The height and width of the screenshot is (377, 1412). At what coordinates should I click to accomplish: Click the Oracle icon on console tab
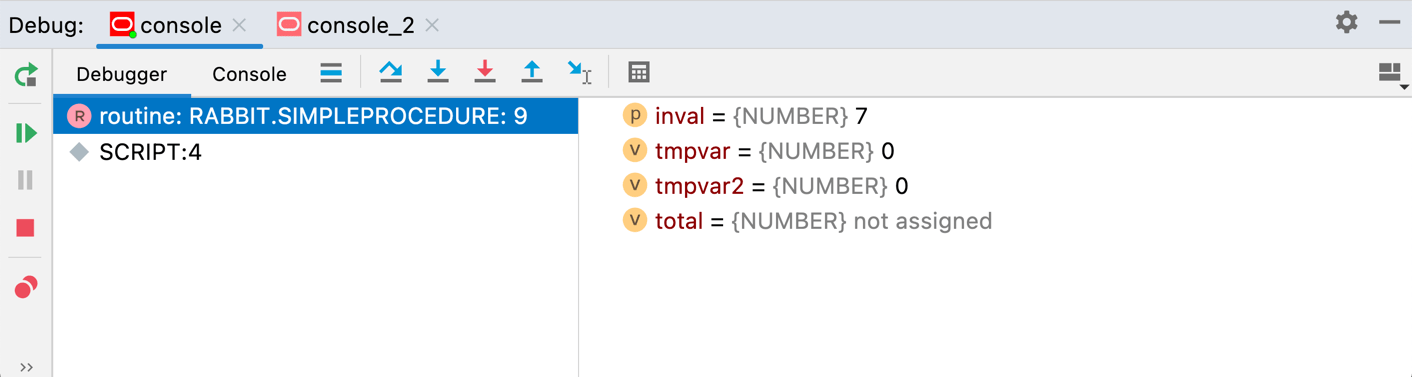[122, 25]
